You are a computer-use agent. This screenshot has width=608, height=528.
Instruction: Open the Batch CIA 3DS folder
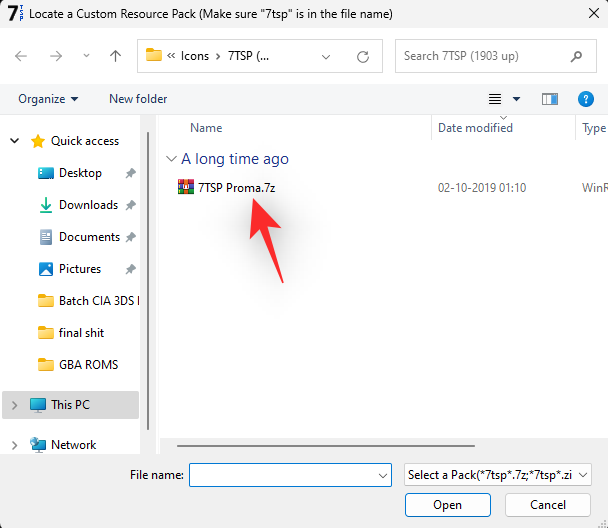(99, 301)
